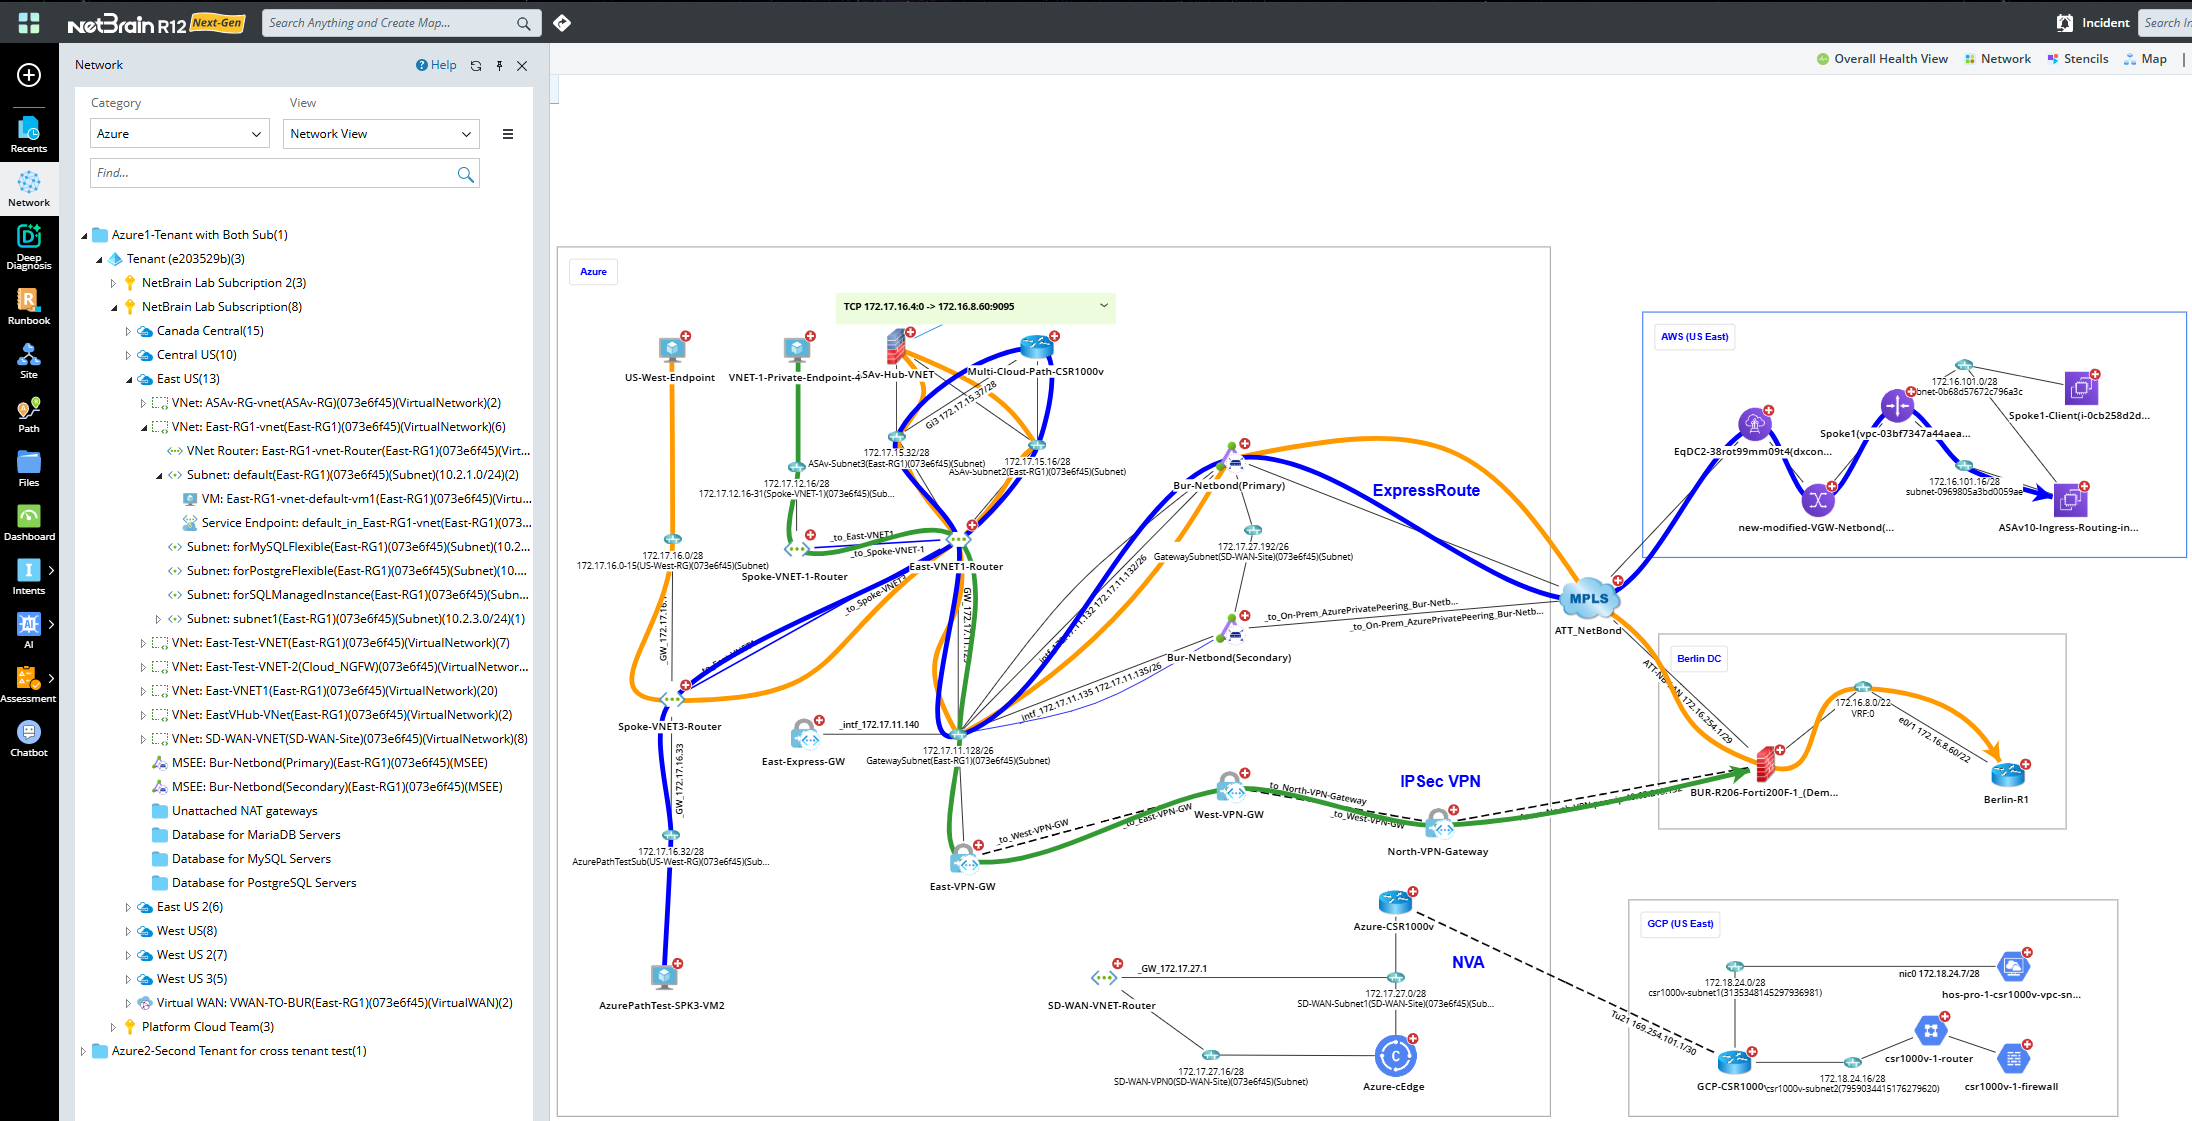Open Network pane in sidebar

(x=29, y=188)
